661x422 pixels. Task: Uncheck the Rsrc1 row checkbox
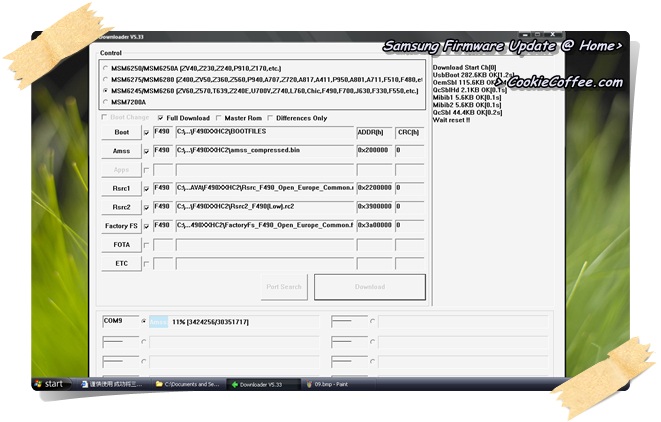146,189
